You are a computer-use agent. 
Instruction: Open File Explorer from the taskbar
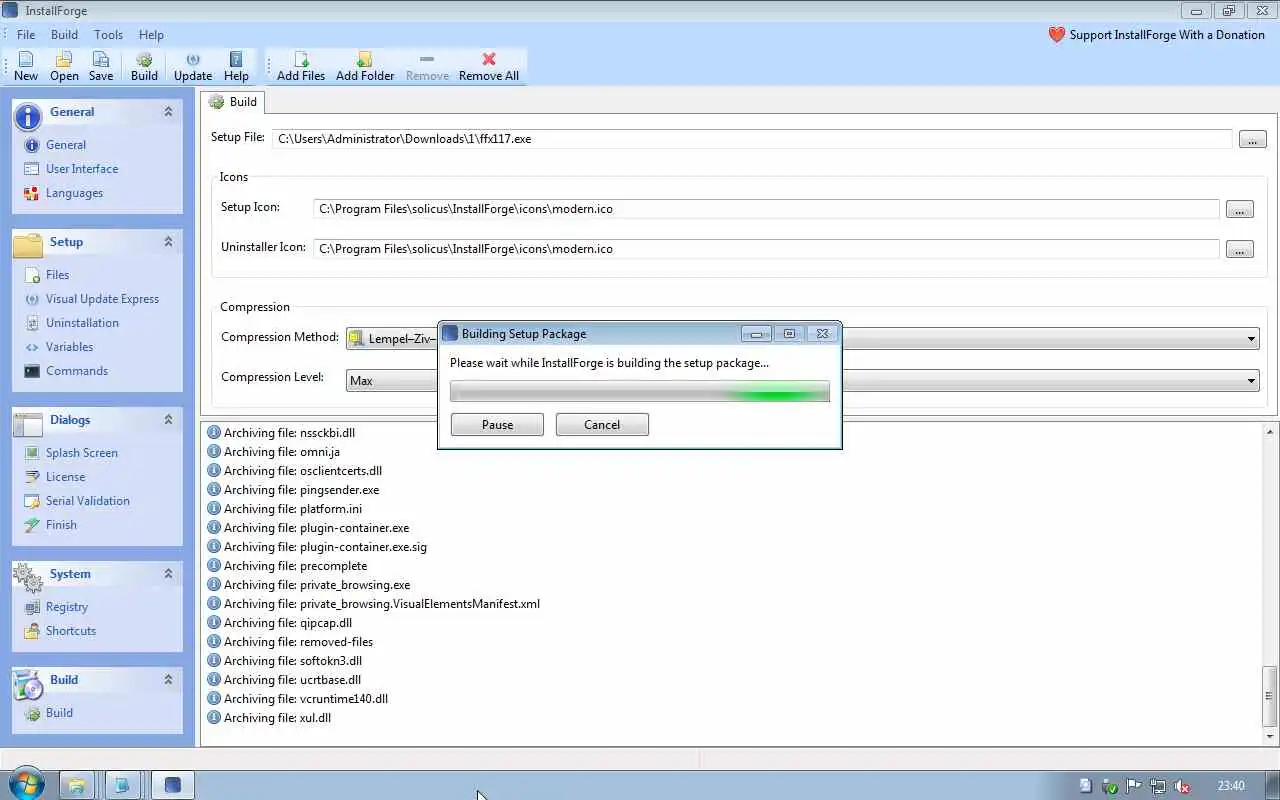[77, 785]
